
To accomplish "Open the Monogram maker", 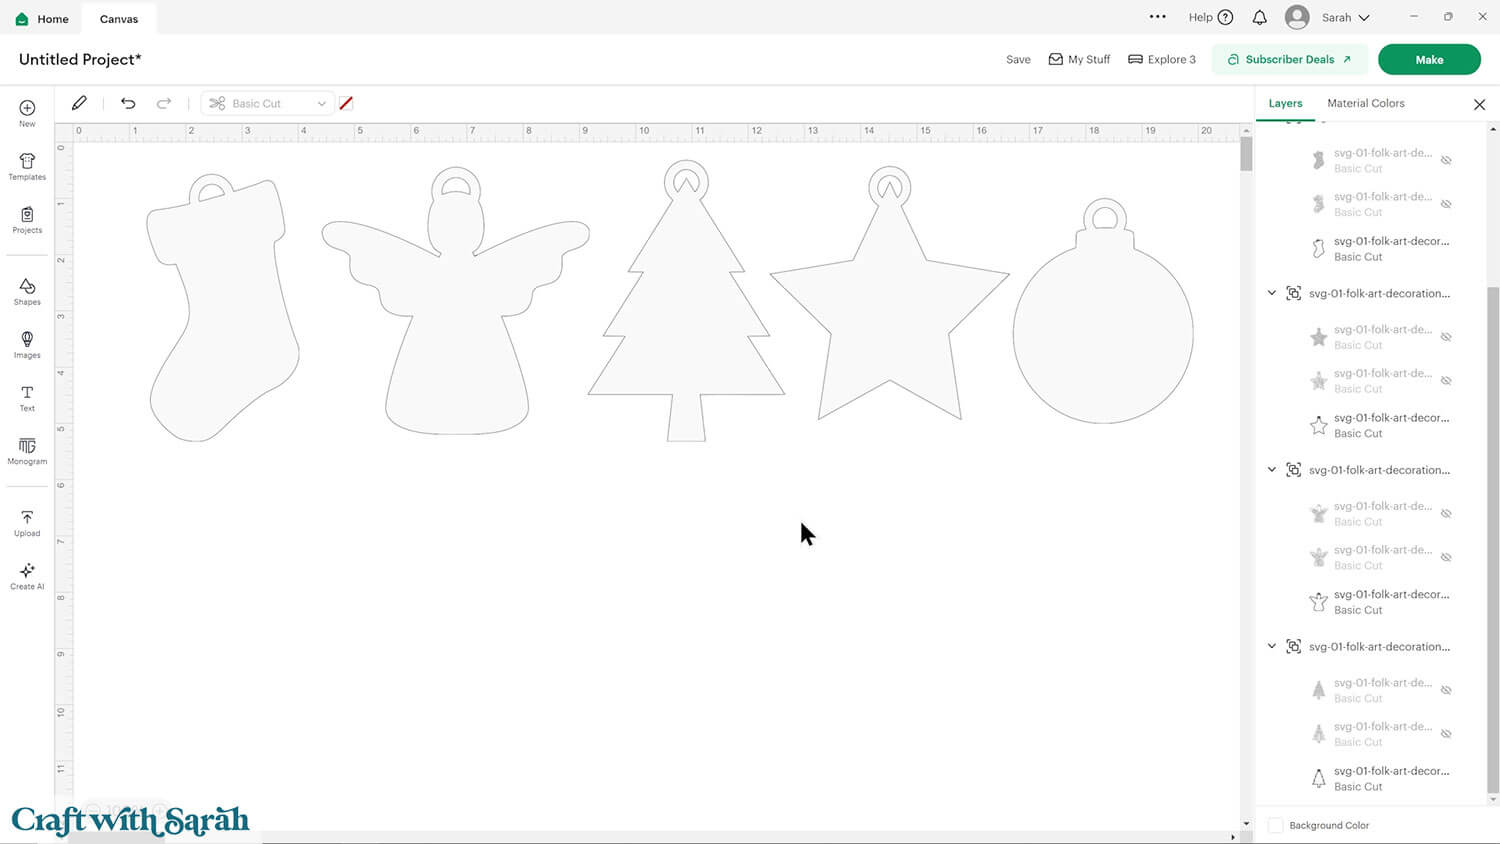I will pos(27,445).
